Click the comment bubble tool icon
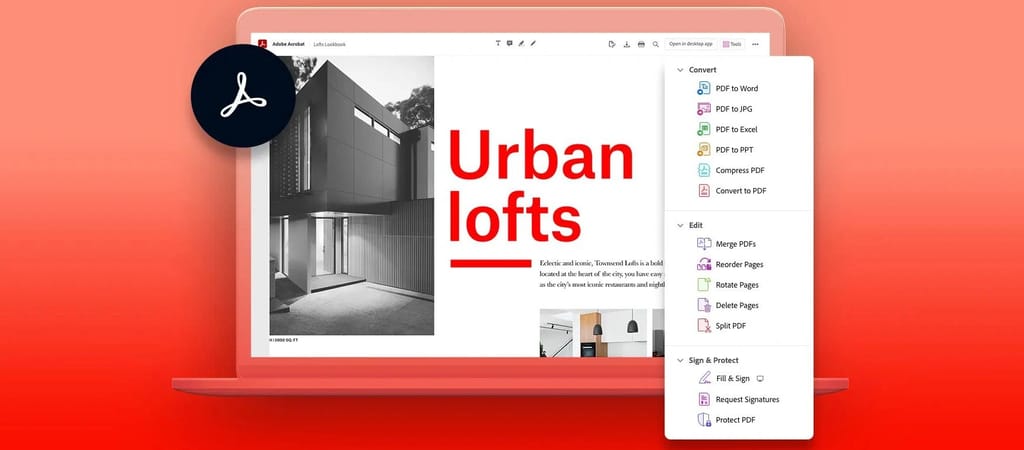 pos(510,44)
